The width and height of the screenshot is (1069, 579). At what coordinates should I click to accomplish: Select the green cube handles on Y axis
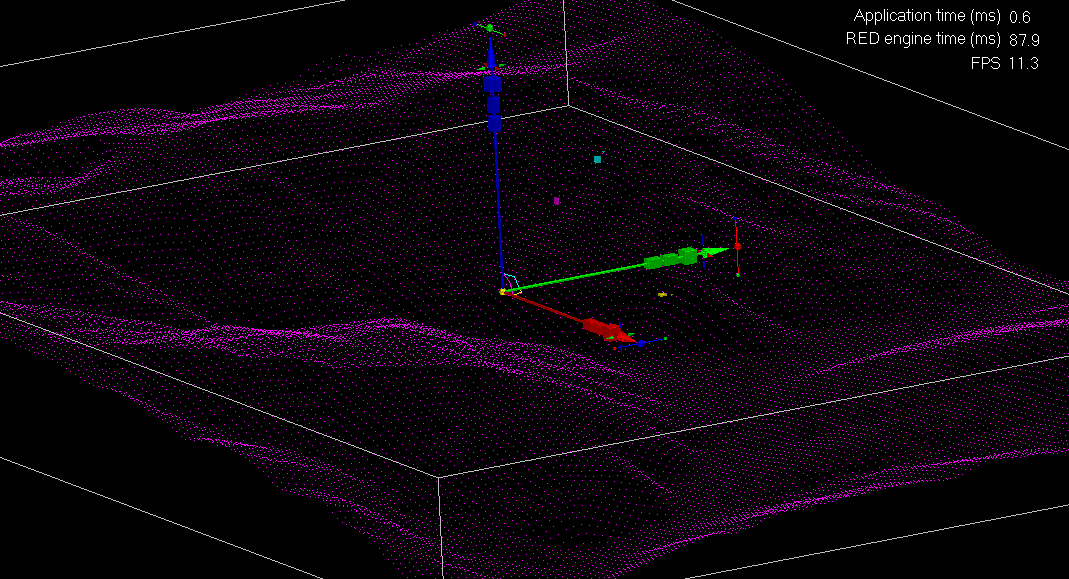tap(671, 260)
